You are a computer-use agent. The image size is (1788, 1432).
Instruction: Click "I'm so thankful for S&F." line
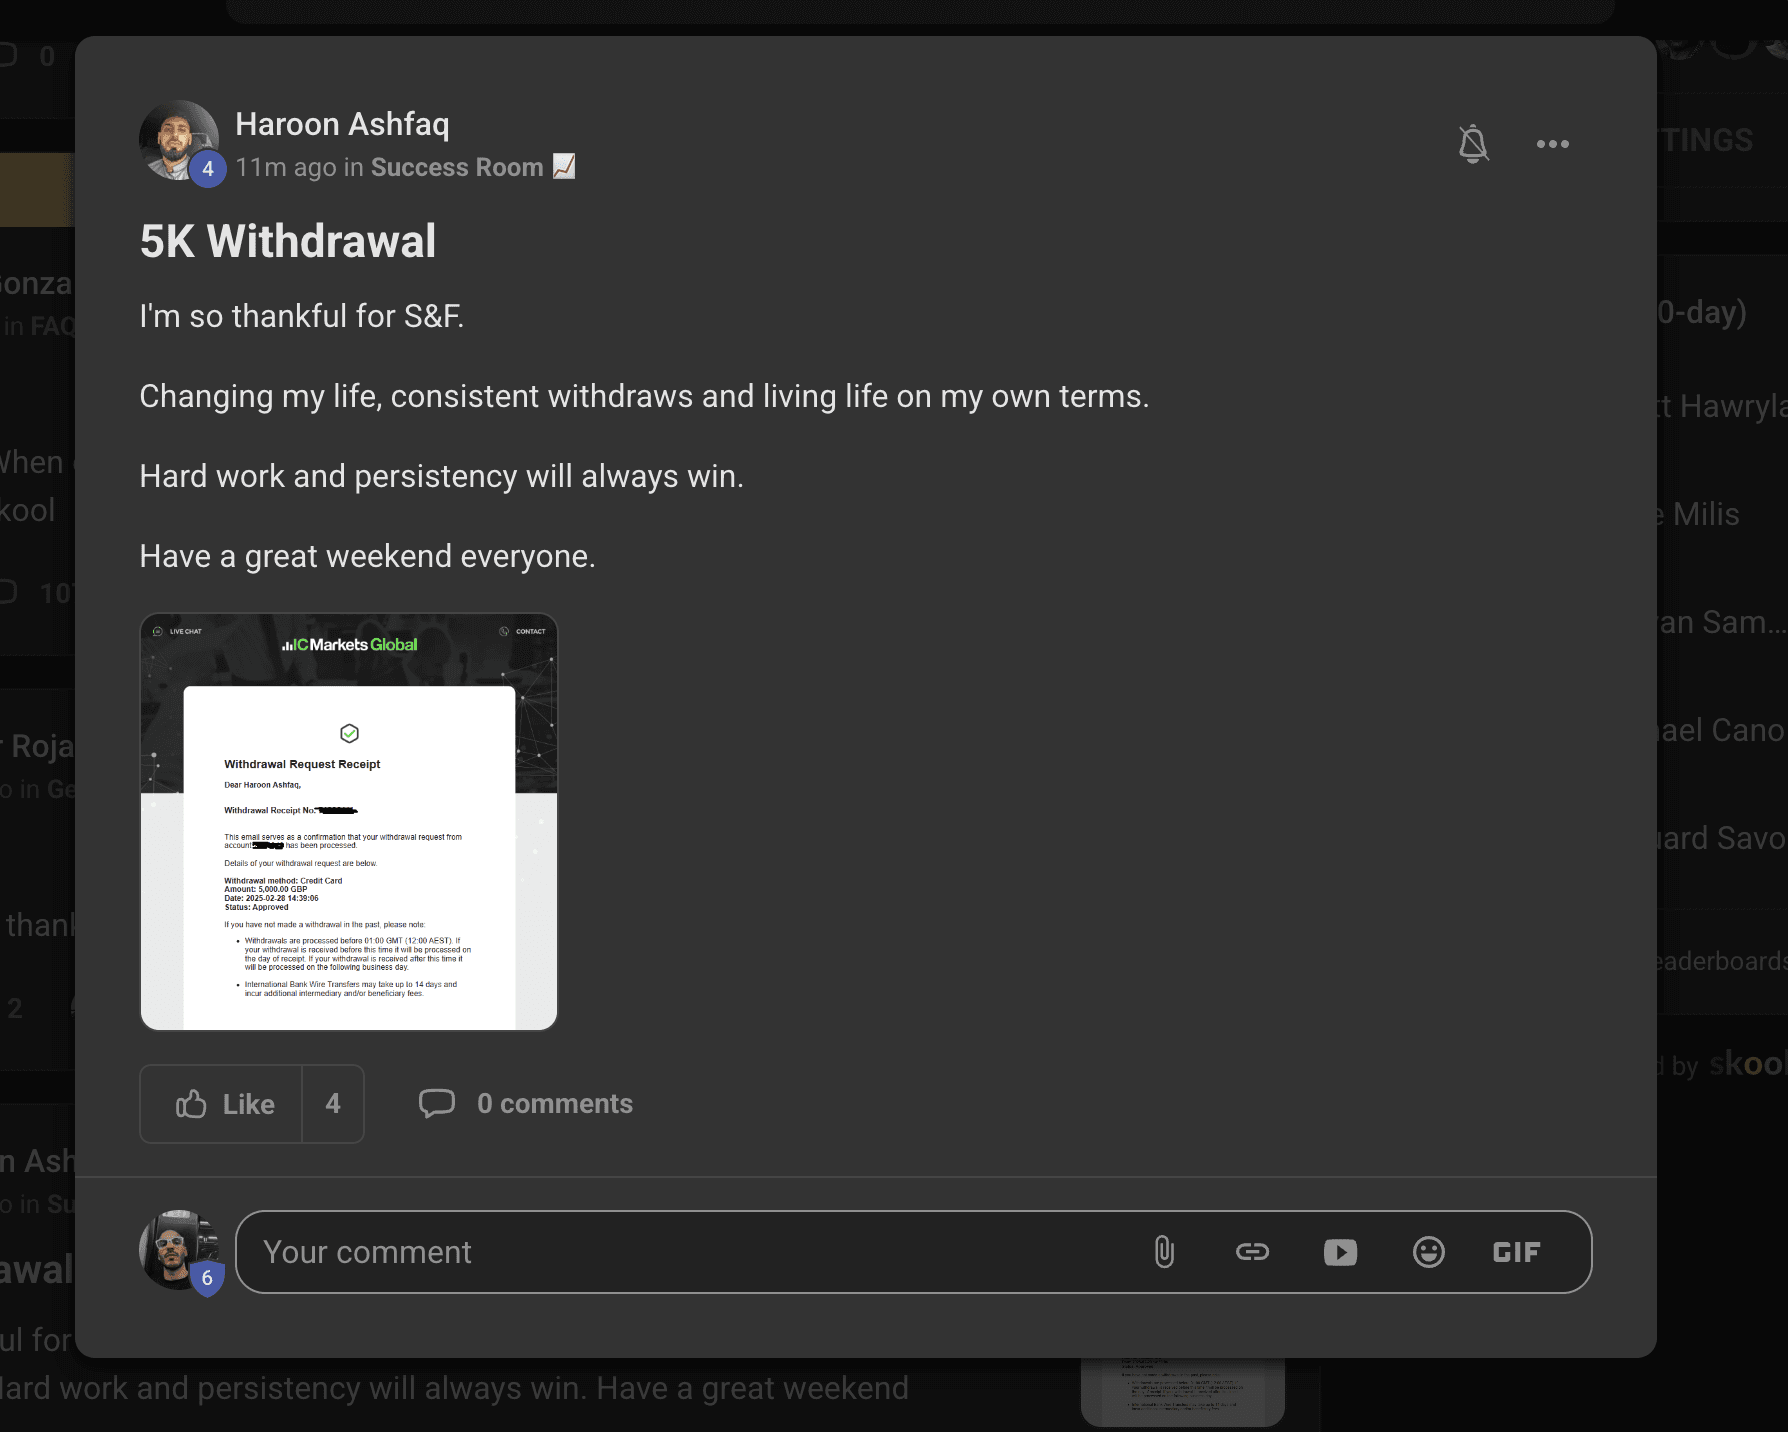click(301, 316)
